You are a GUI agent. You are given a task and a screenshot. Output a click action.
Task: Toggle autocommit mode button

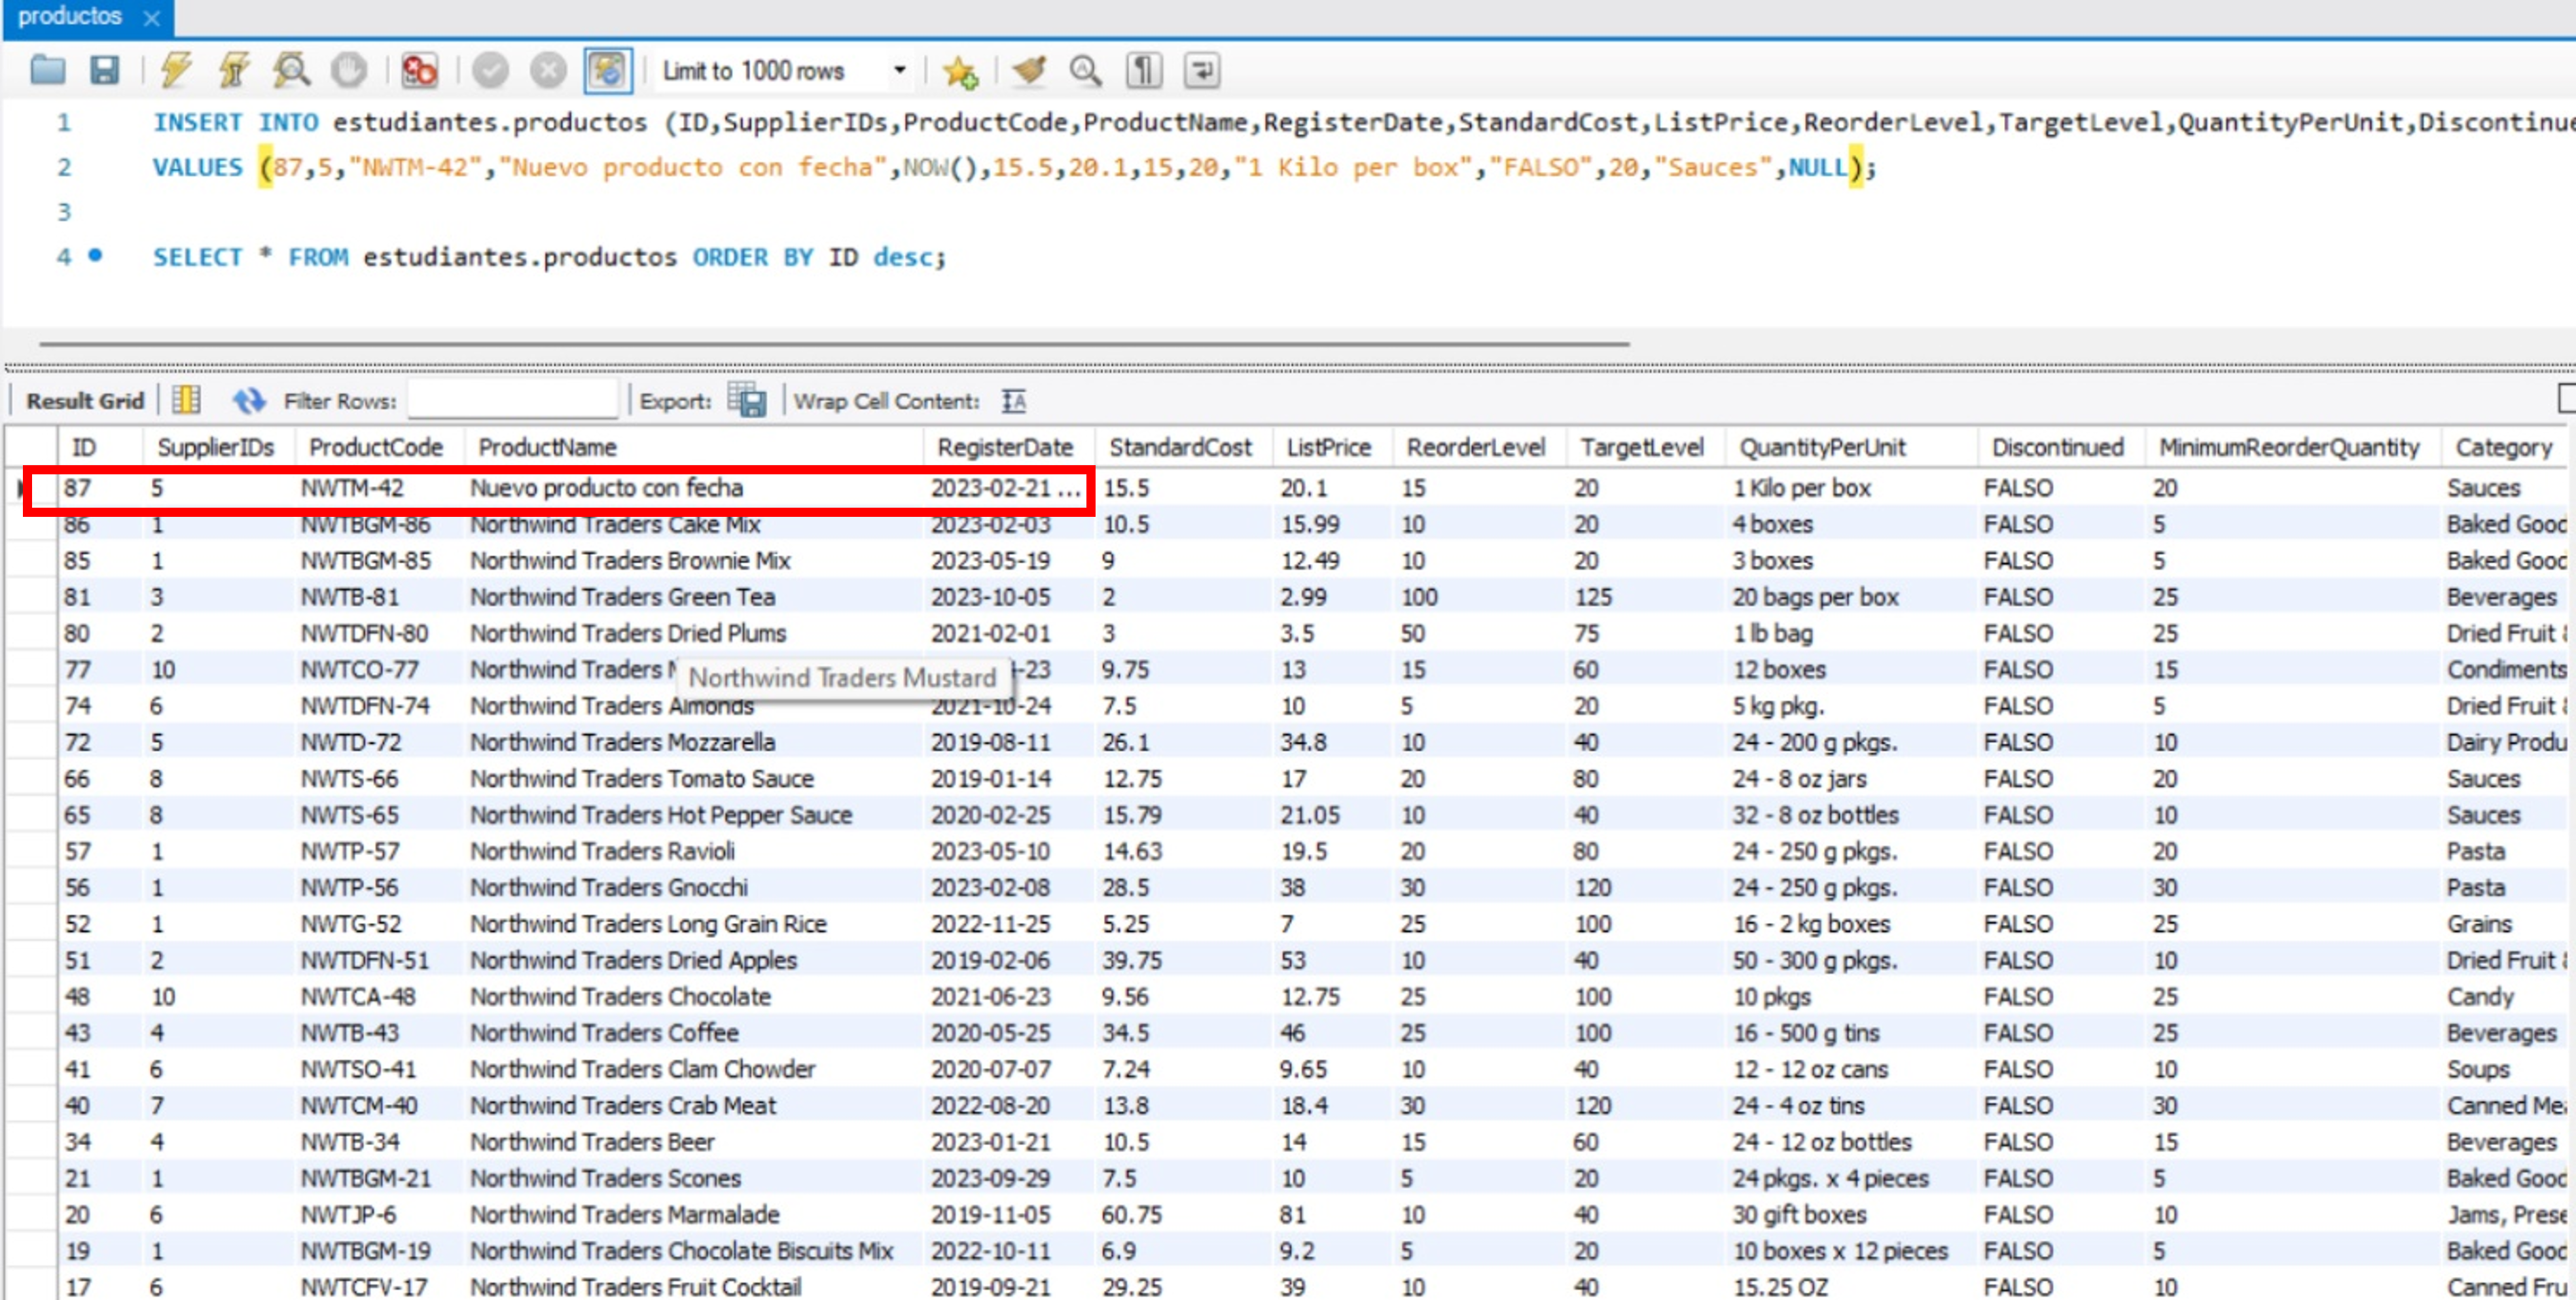[x=607, y=70]
